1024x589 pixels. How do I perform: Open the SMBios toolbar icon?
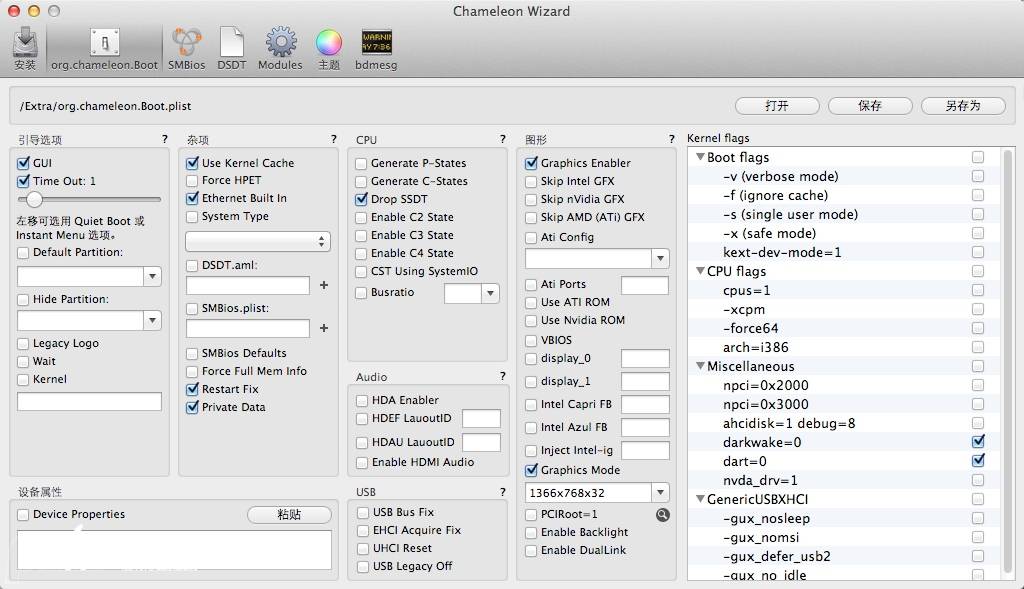[186, 45]
